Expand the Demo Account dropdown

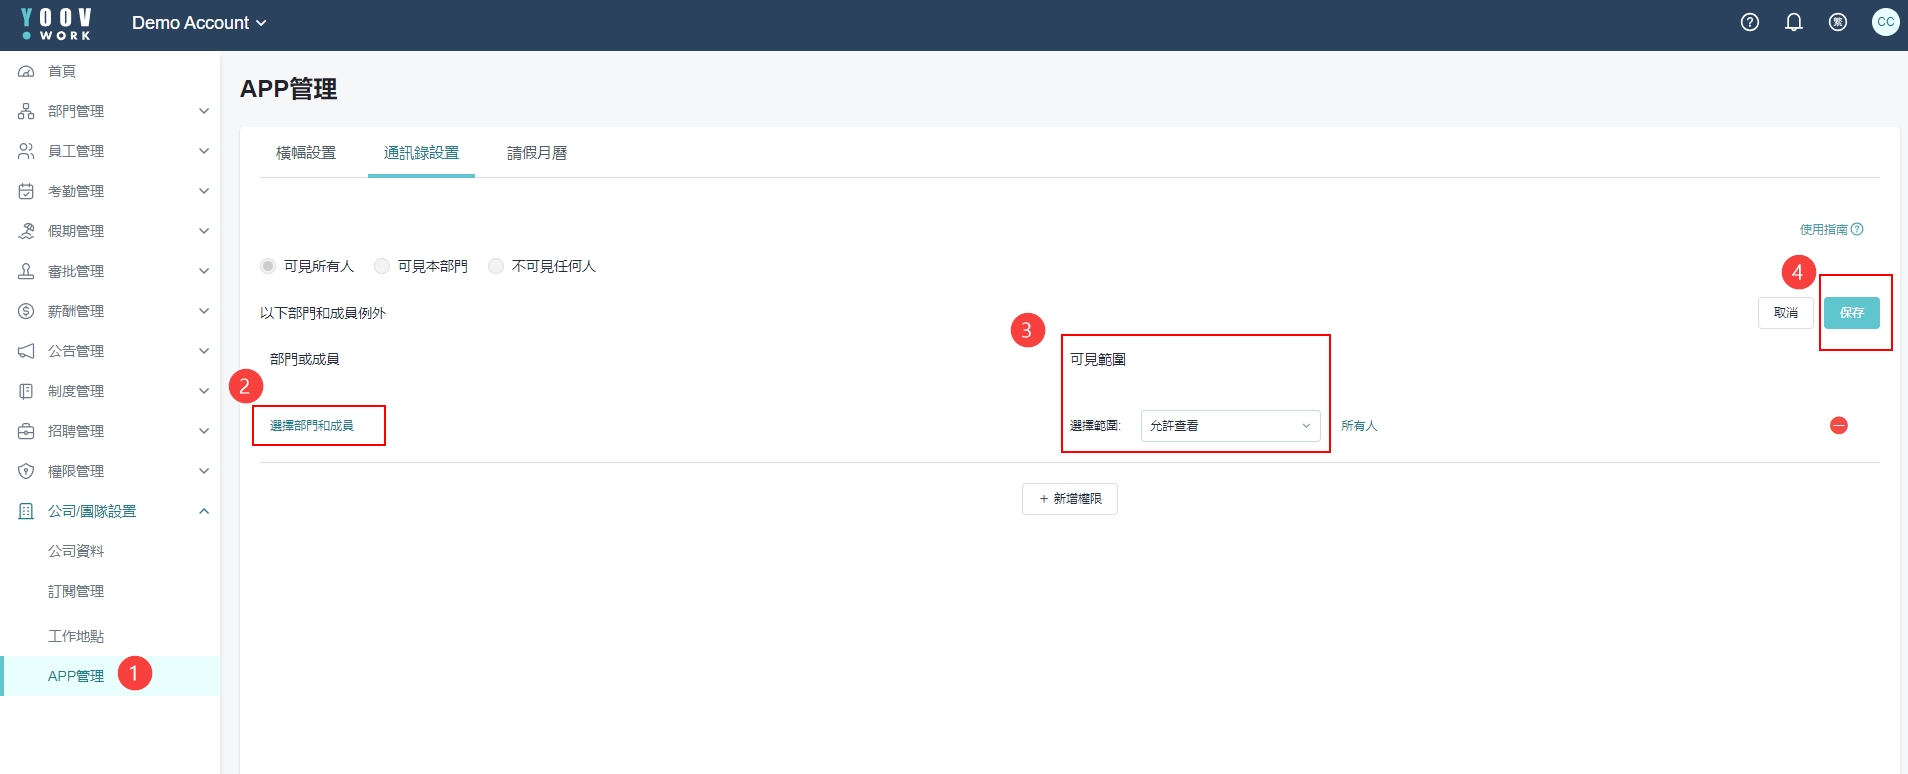click(199, 23)
